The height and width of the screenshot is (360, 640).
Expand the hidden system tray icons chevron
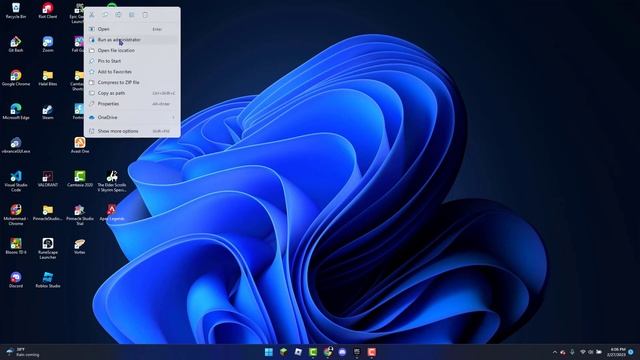(554, 352)
